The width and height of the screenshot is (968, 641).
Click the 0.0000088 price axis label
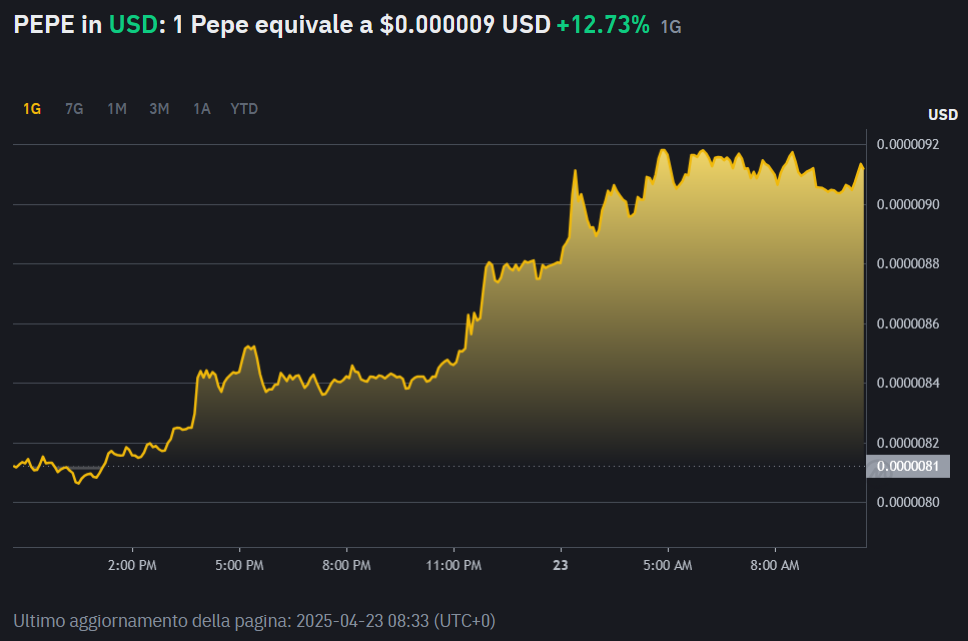point(908,264)
